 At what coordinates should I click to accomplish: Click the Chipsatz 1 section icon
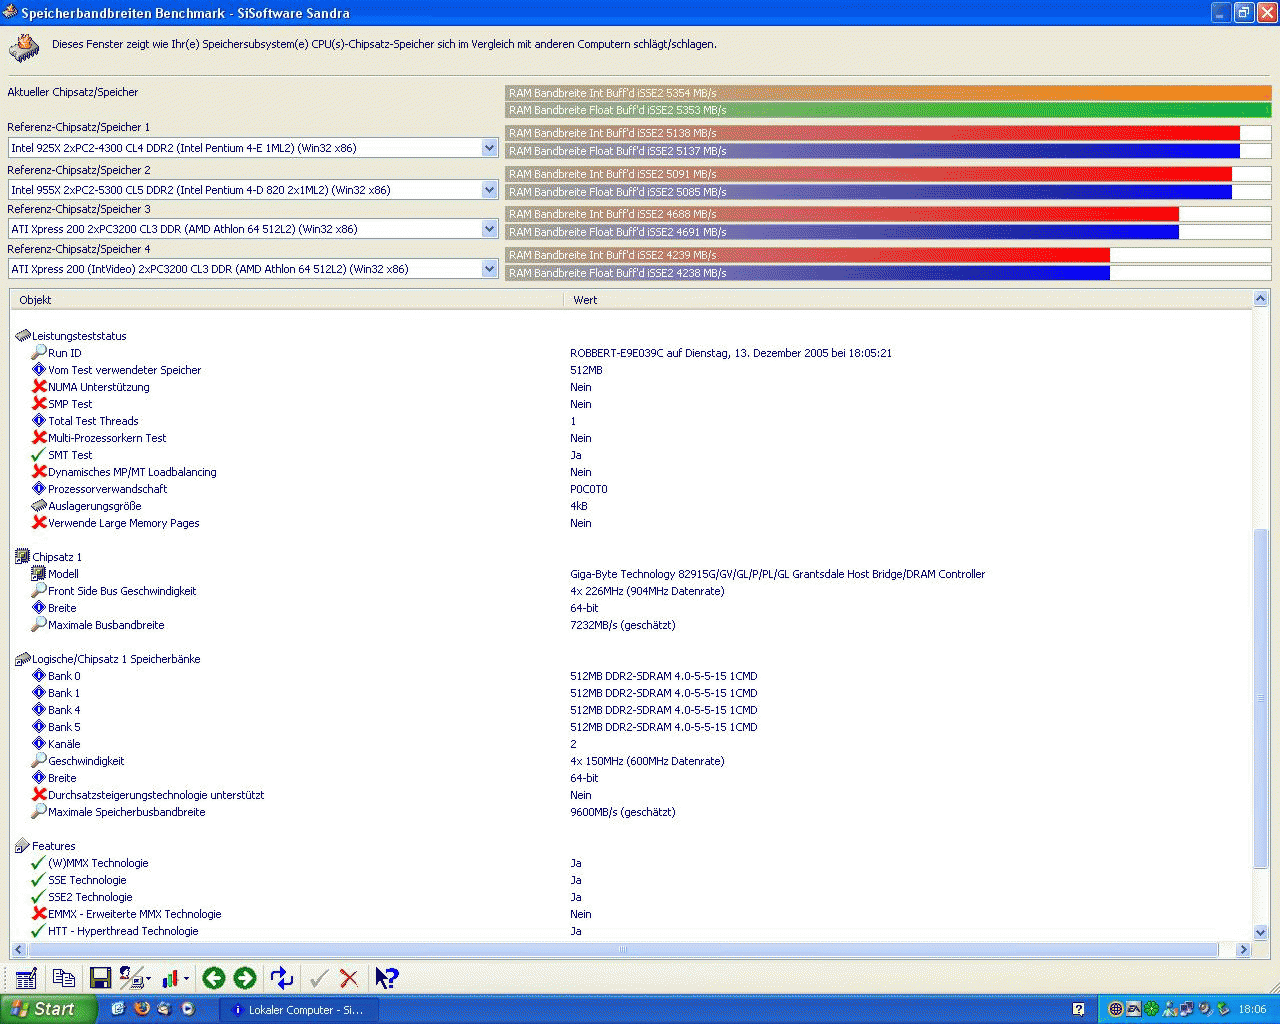click(22, 557)
